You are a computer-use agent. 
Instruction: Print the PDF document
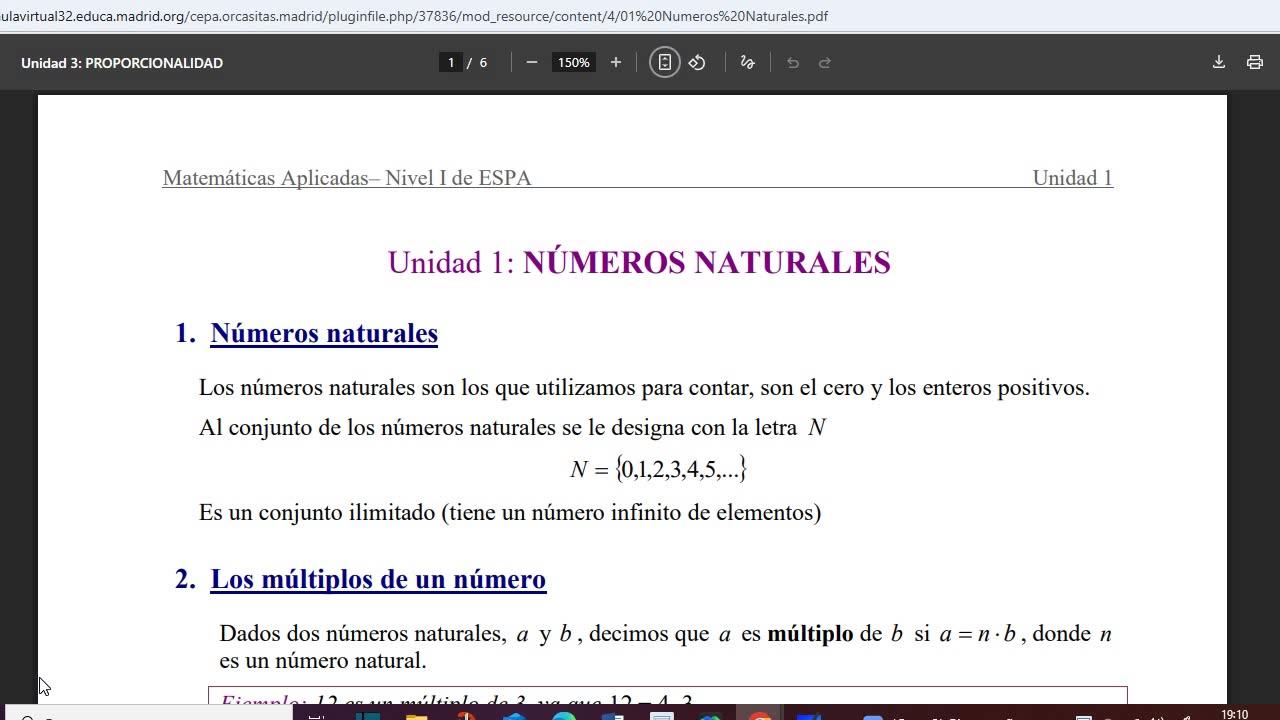(x=1255, y=62)
